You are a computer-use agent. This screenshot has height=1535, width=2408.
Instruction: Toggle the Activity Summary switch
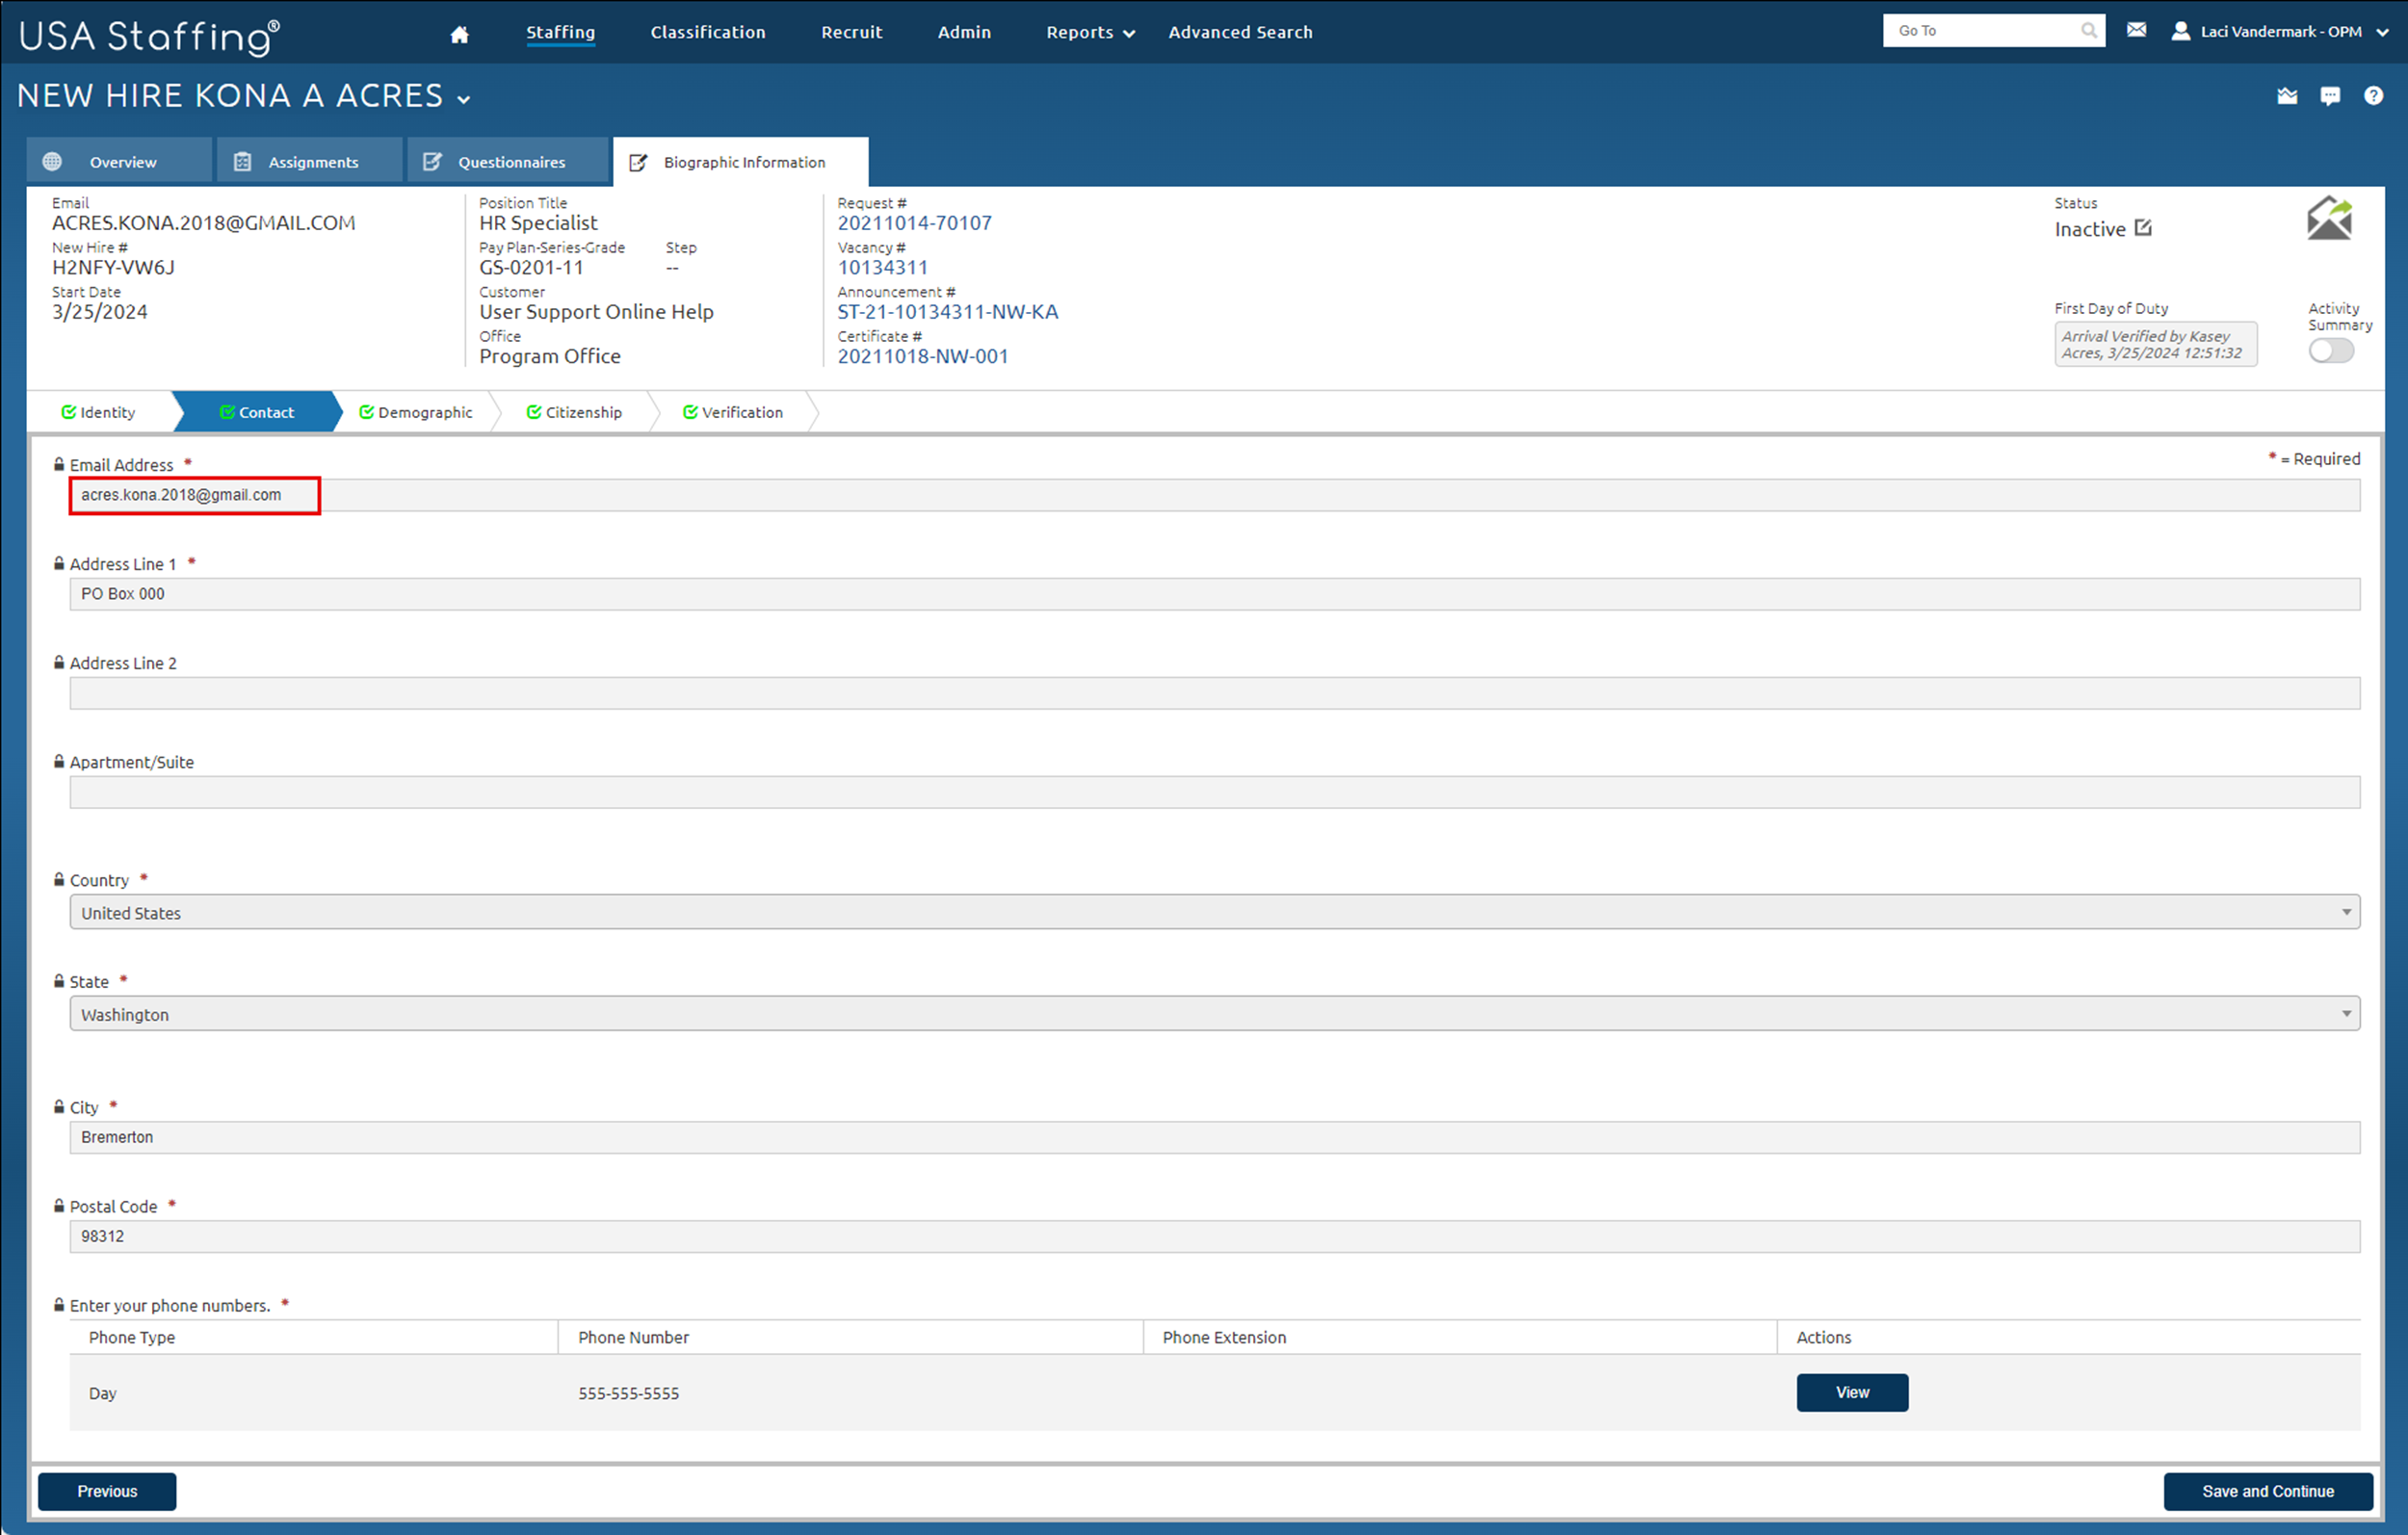point(2331,351)
